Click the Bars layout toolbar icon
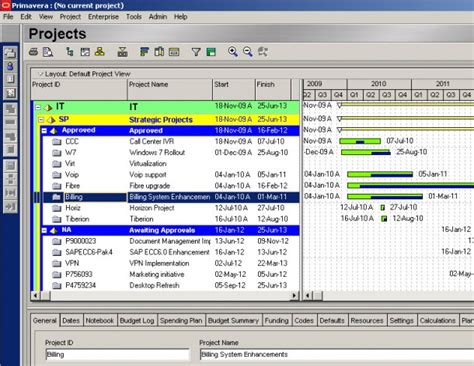The image size is (474, 366). 144,52
